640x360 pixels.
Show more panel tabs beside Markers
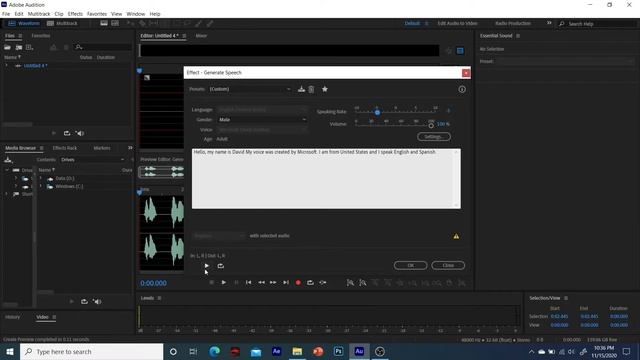(x=130, y=148)
